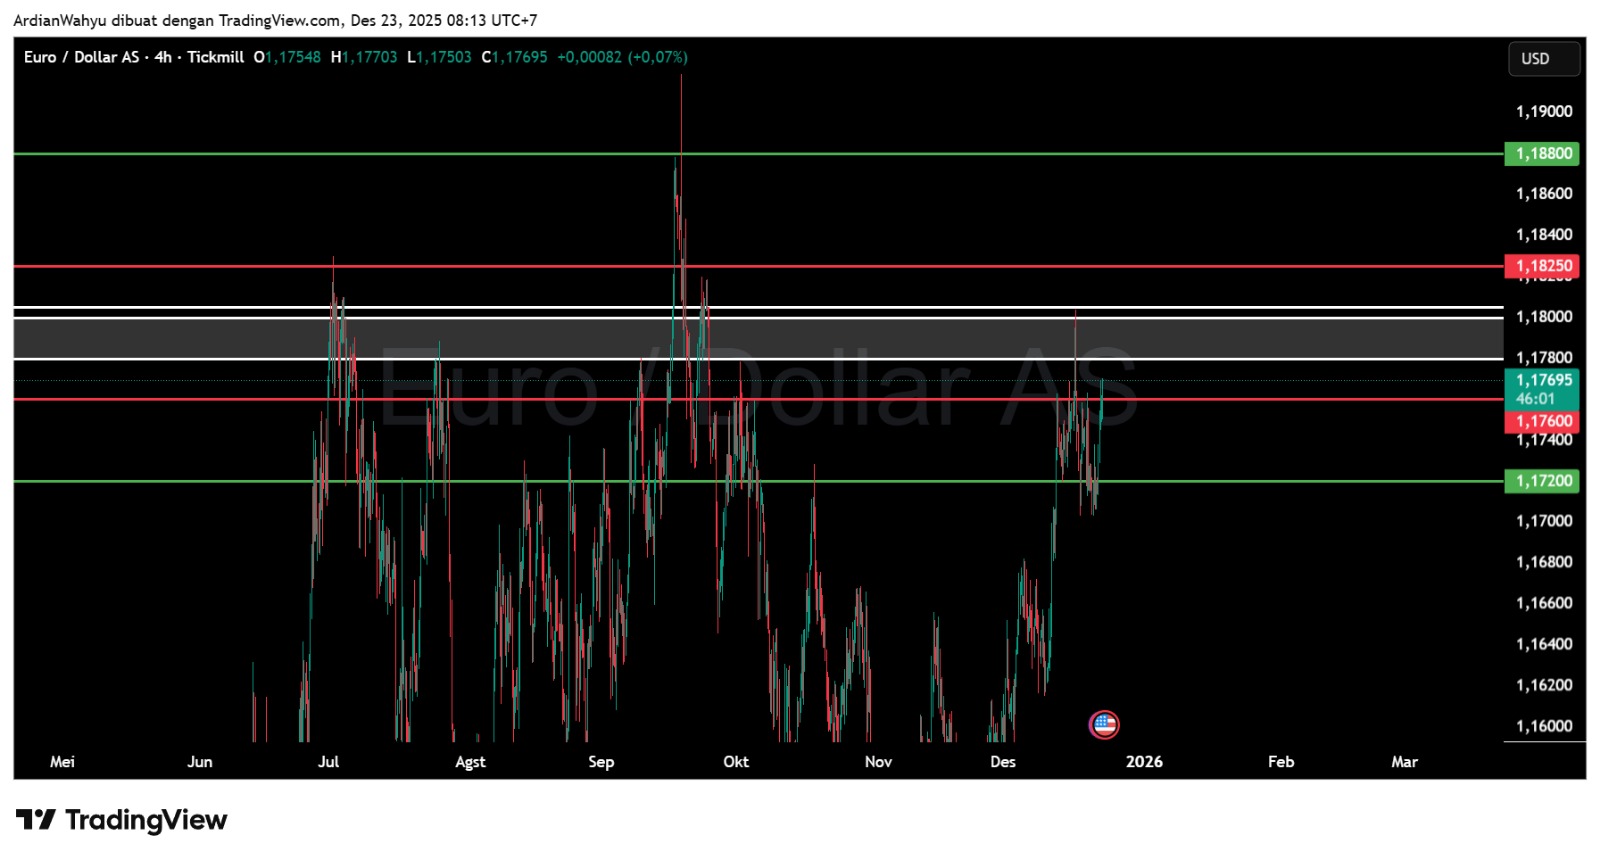
Task: Click the red 1,17600 price label
Action: coord(1542,422)
